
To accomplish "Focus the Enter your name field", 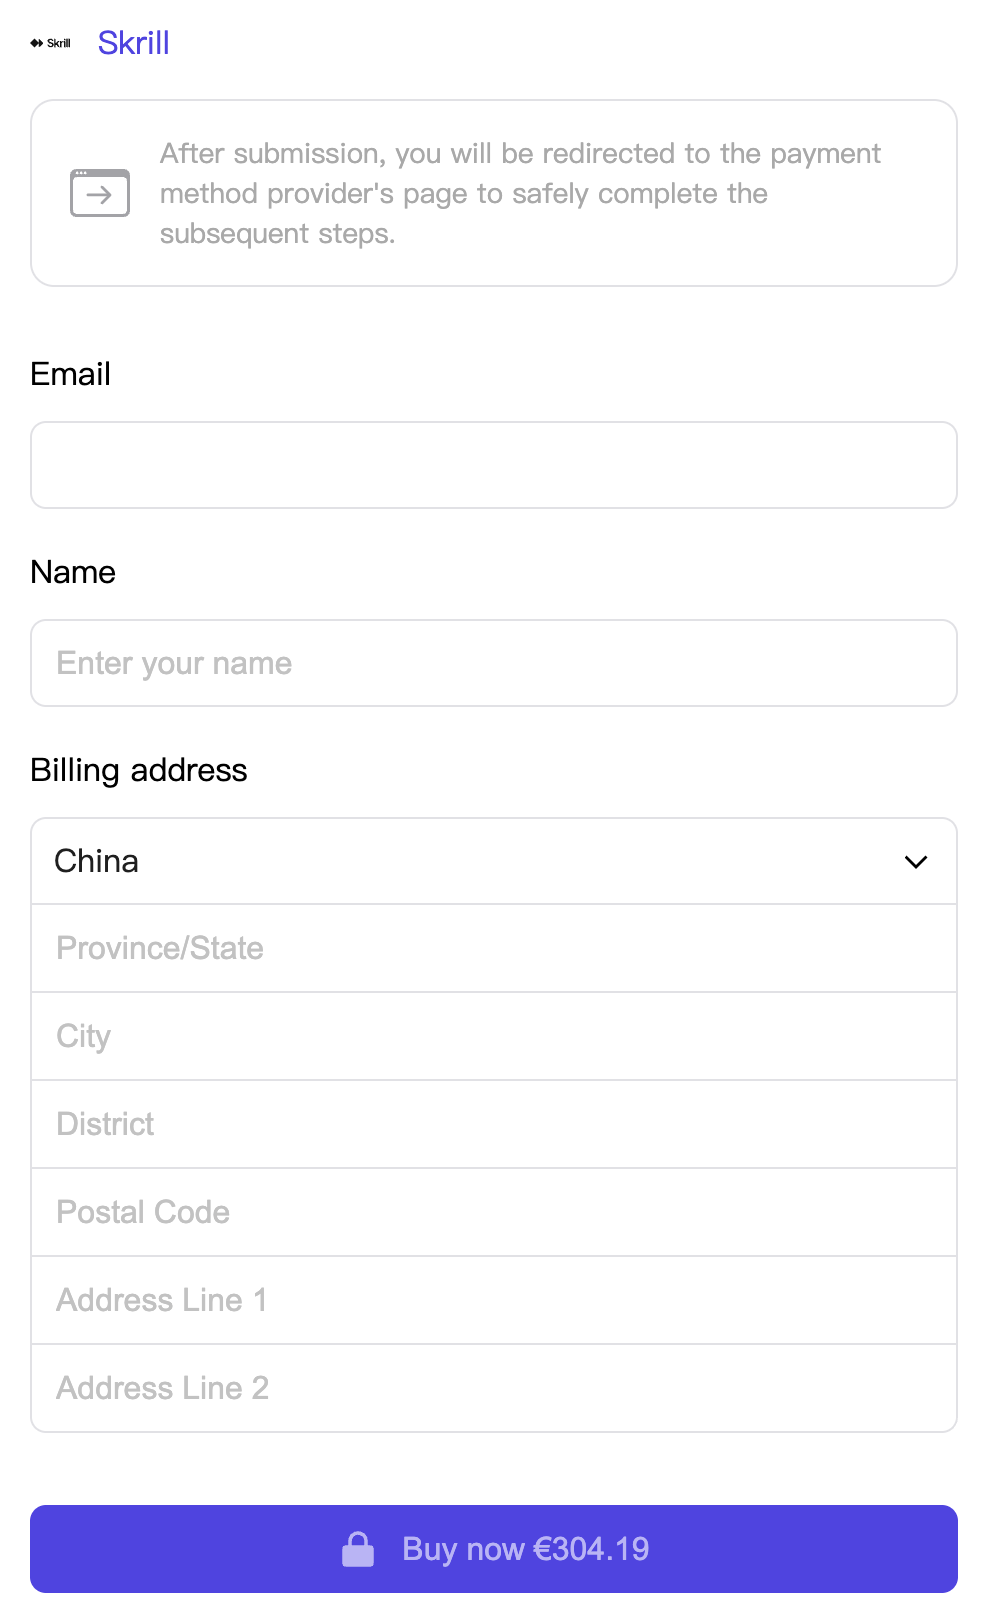I will pos(494,663).
